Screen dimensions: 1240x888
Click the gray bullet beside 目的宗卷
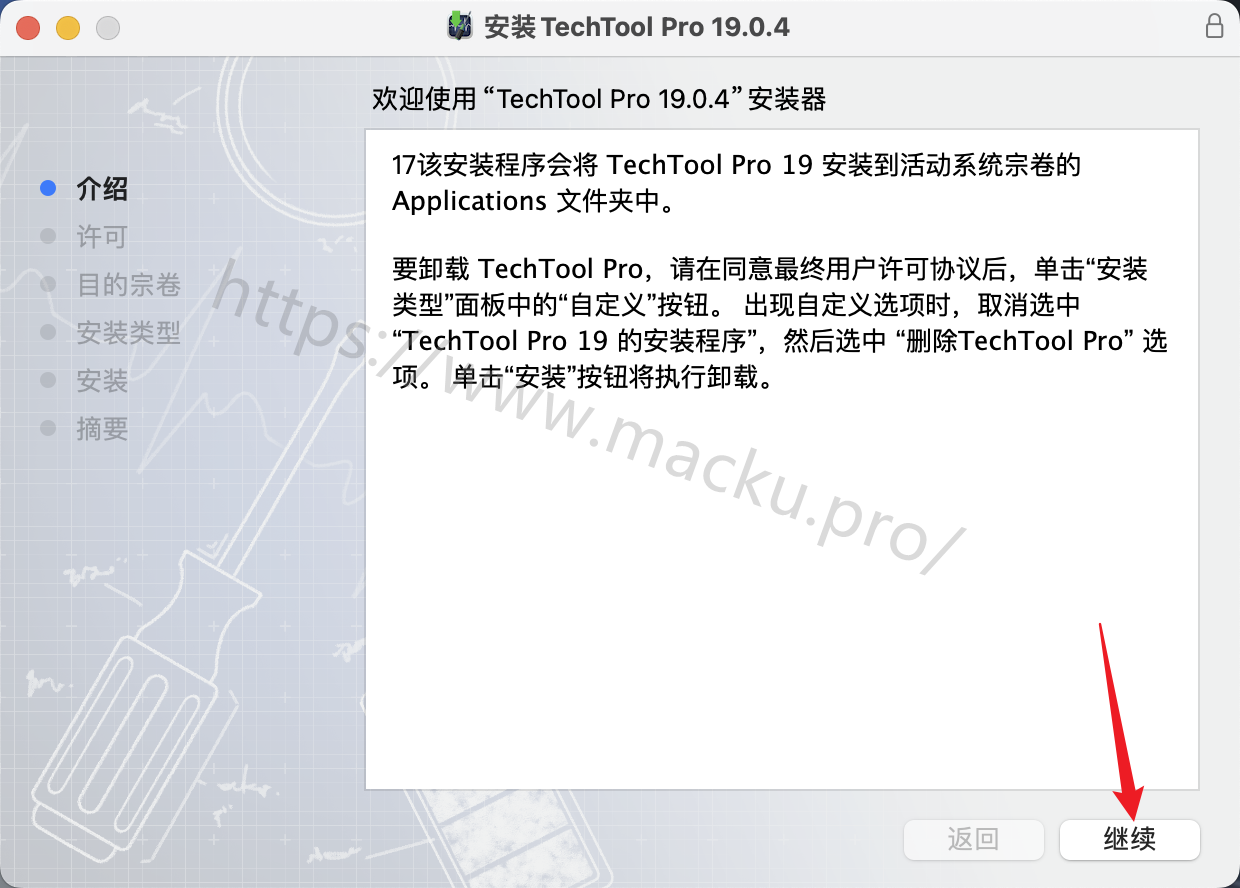coord(47,284)
